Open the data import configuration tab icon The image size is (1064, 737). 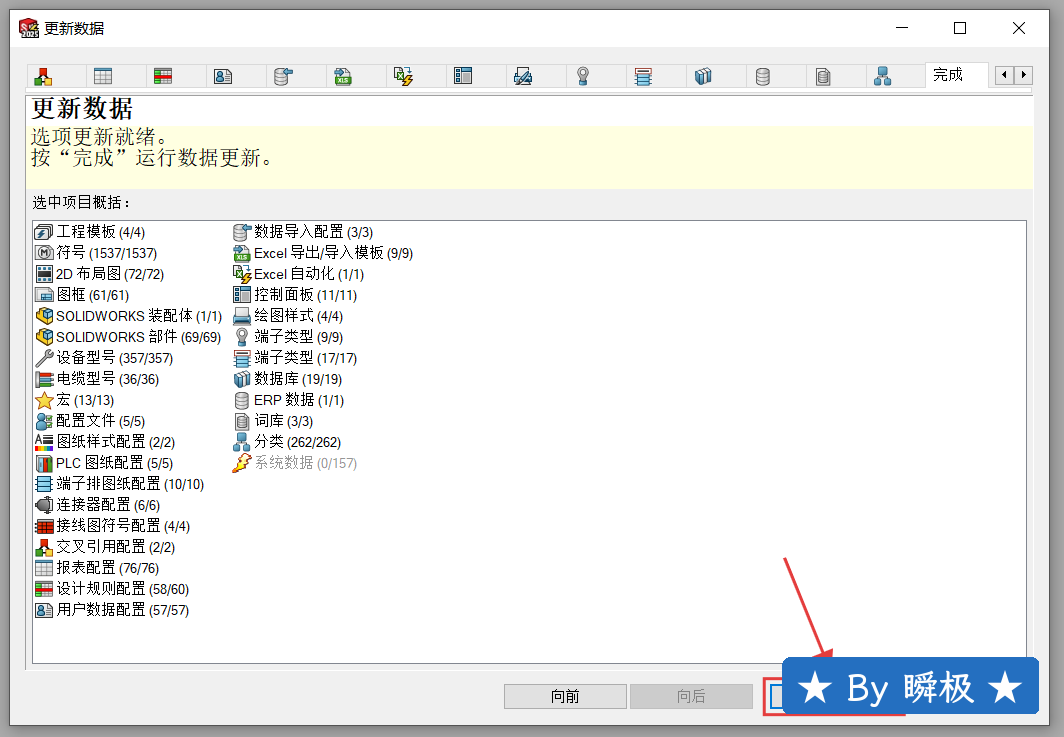click(x=283, y=76)
